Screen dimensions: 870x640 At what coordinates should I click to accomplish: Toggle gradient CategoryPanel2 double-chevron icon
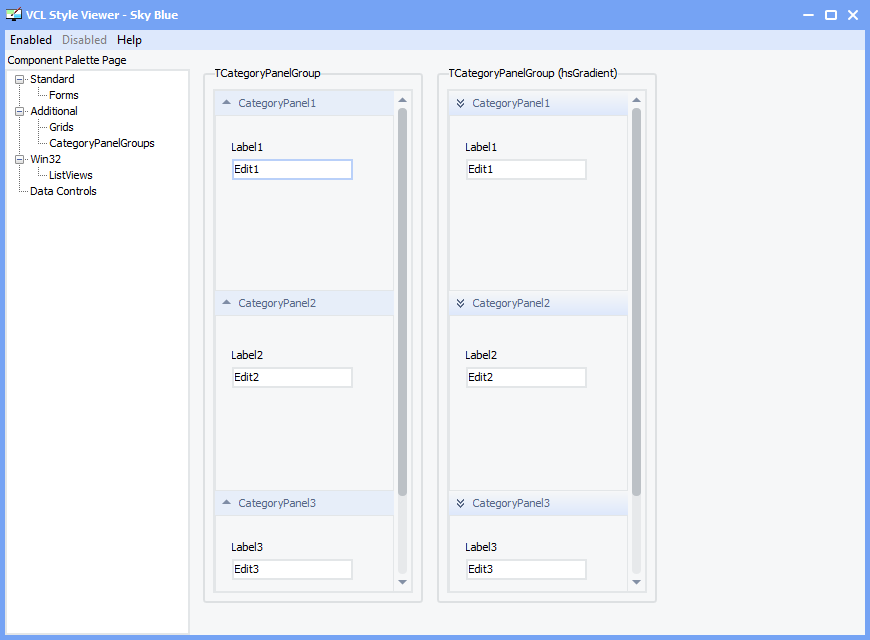point(461,303)
